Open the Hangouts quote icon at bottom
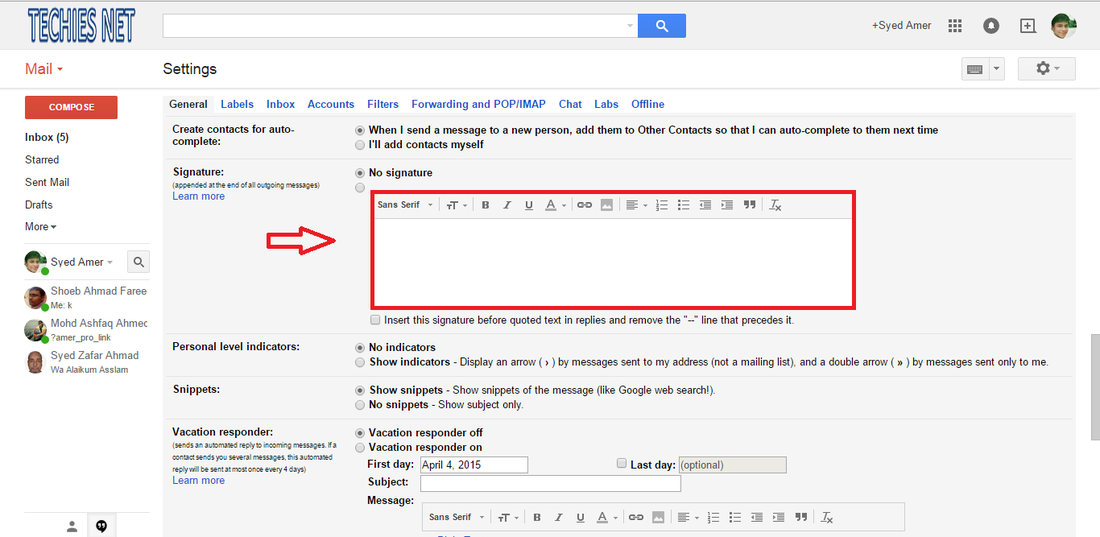The image size is (1100, 537). click(102, 526)
